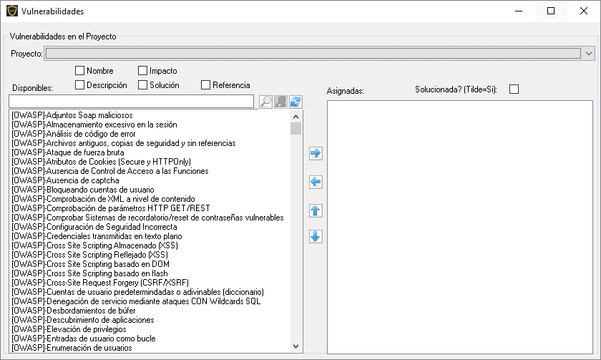Viewport: 601px width, 360px height.
Task: Enable the Impacto checkbox
Action: pyautogui.click(x=143, y=71)
